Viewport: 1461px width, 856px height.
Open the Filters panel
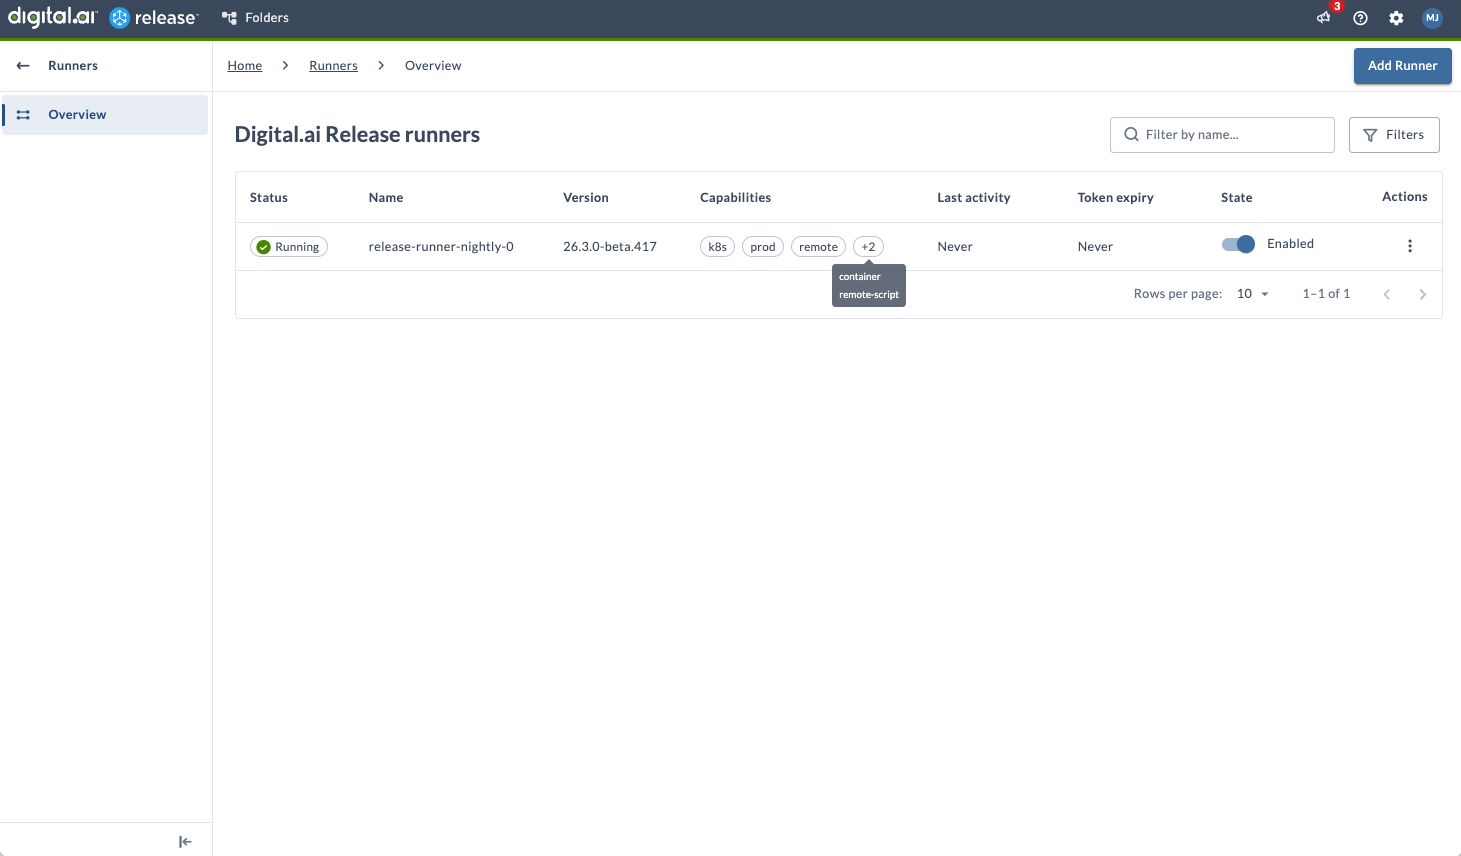(1394, 135)
